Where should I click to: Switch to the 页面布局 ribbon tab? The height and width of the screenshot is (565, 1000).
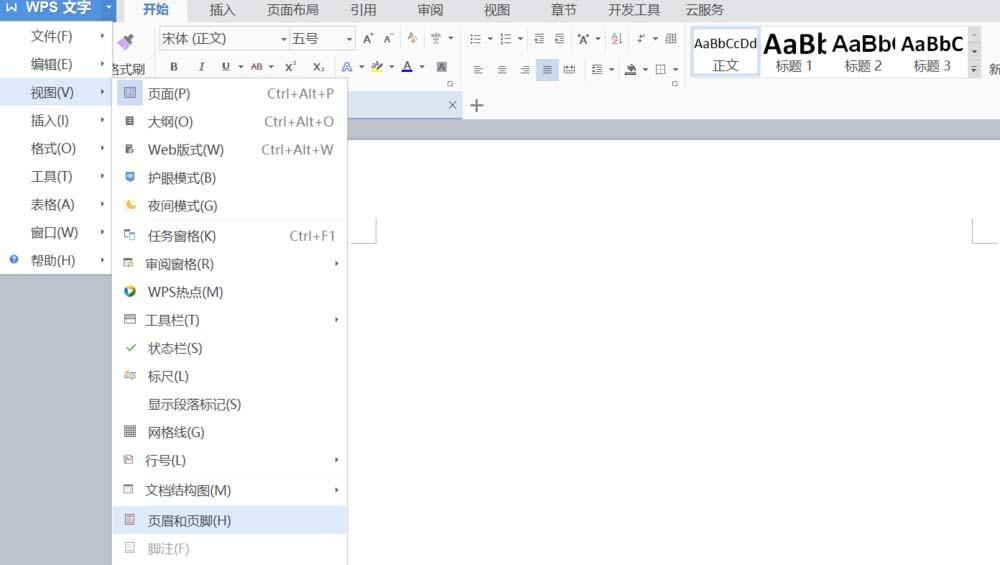point(292,10)
